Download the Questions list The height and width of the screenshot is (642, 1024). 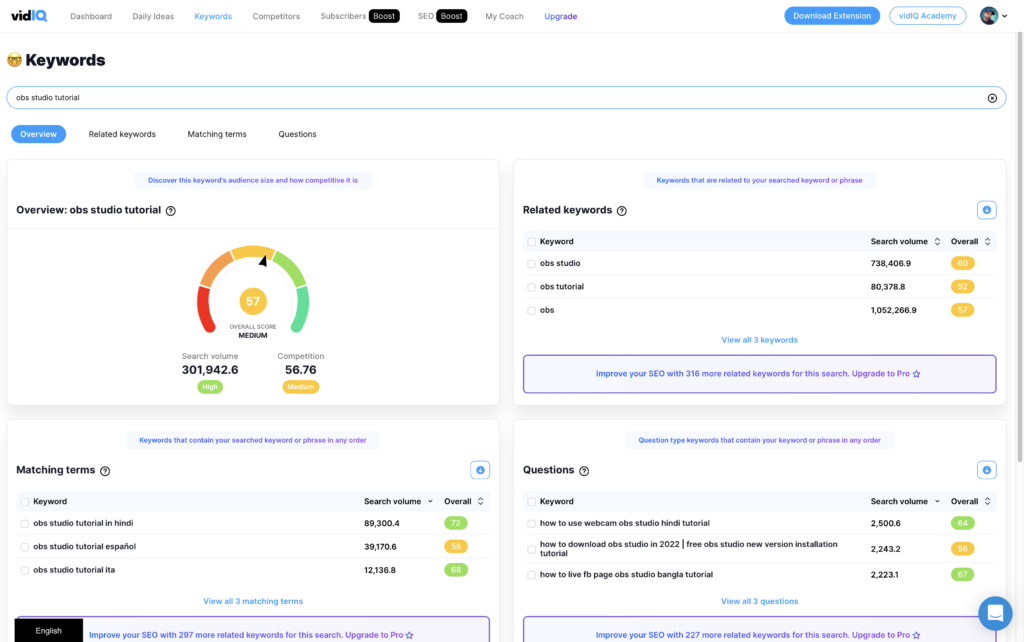point(987,470)
